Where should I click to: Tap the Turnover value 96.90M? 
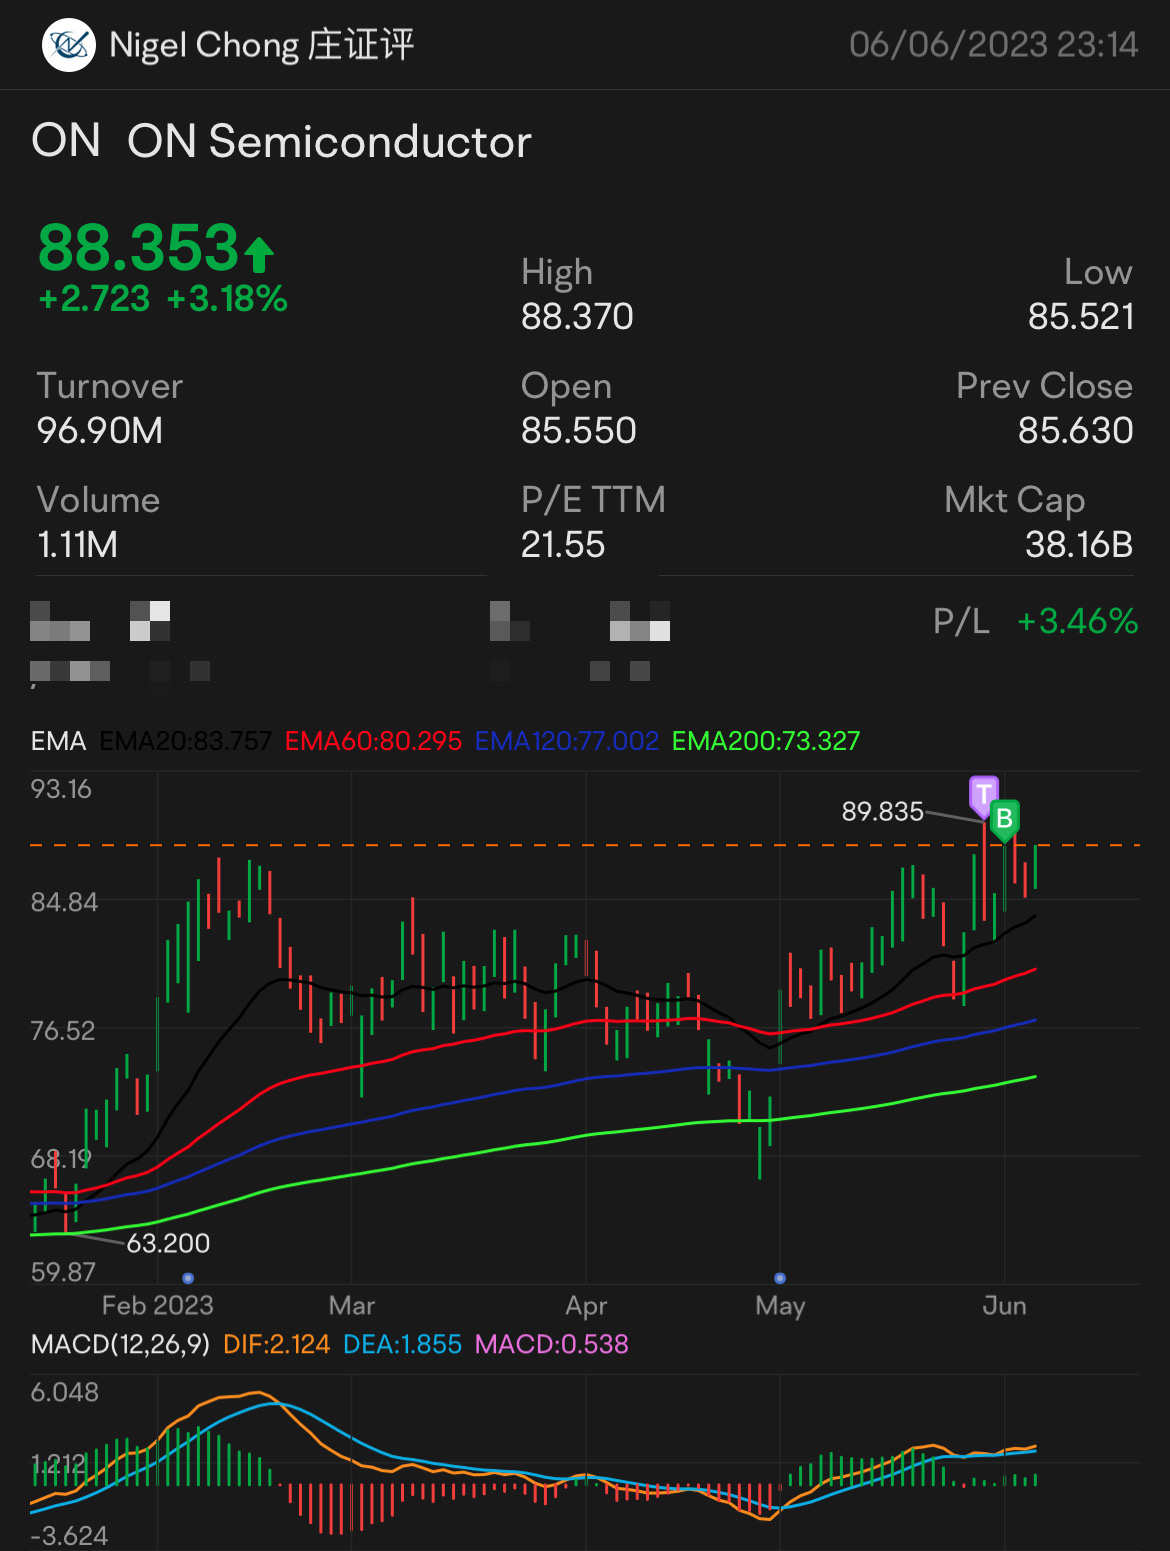[100, 431]
